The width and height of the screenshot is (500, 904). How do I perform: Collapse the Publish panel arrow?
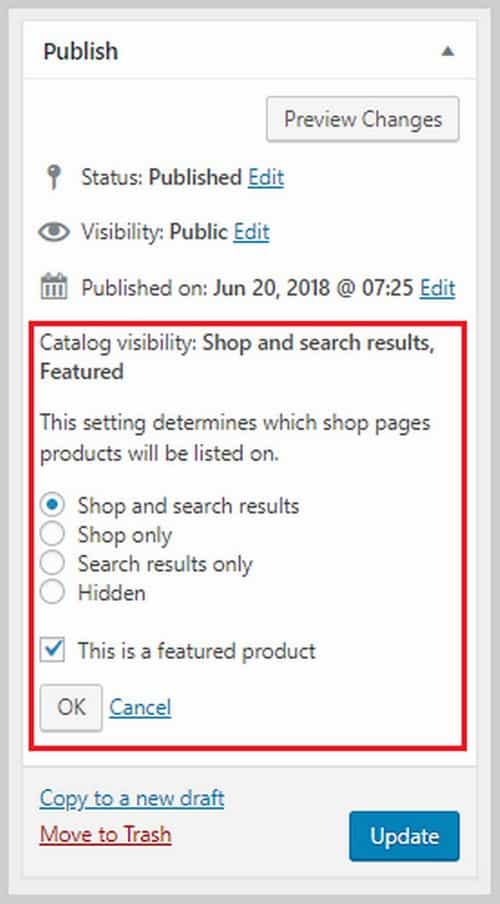(448, 51)
